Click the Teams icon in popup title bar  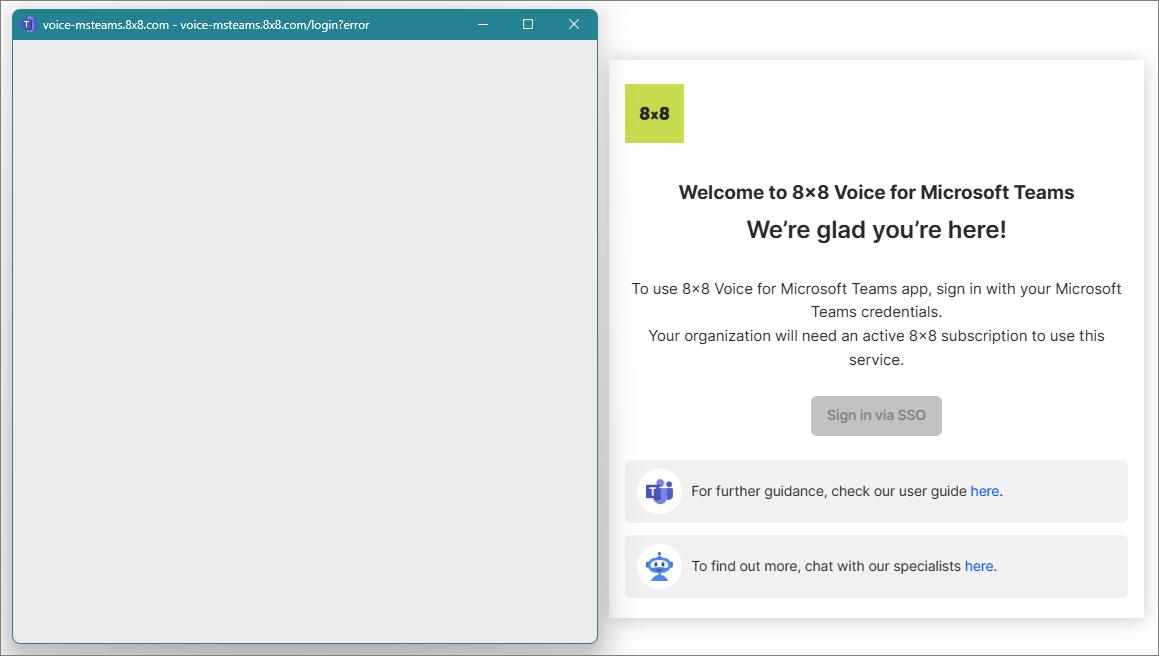tap(28, 24)
